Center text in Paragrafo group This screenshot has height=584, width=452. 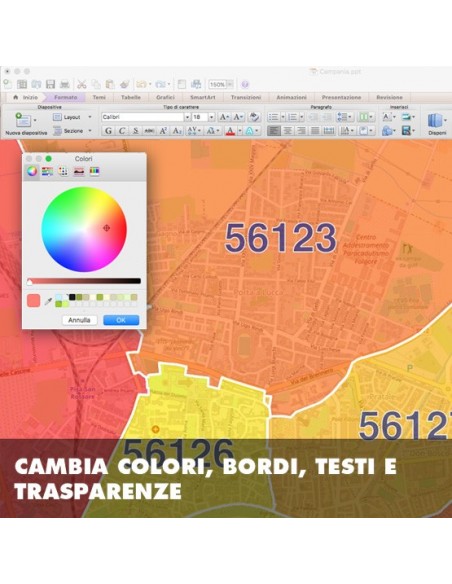[287, 131]
